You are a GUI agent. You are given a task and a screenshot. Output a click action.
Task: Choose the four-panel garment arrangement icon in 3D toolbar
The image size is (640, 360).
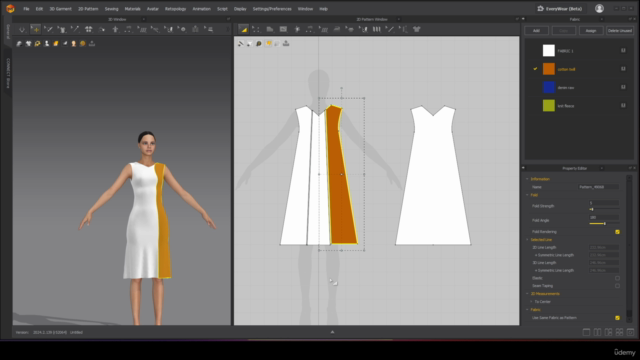[89, 29]
